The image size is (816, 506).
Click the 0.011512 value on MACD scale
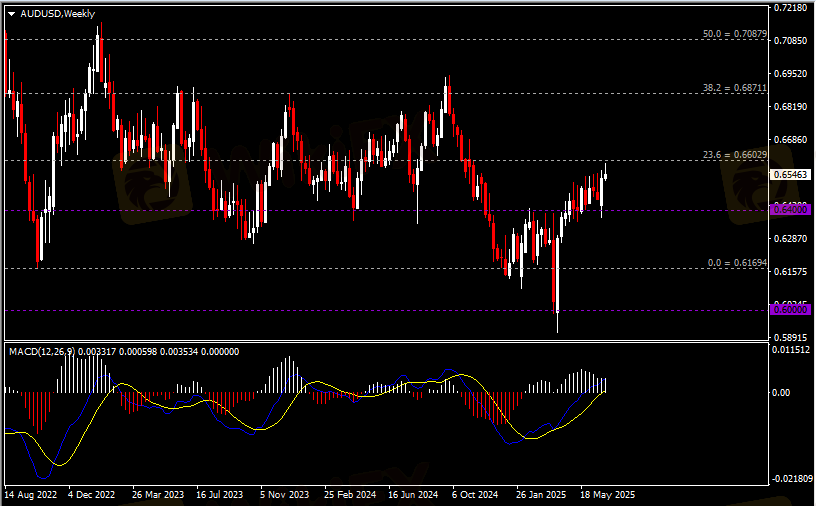coord(791,350)
